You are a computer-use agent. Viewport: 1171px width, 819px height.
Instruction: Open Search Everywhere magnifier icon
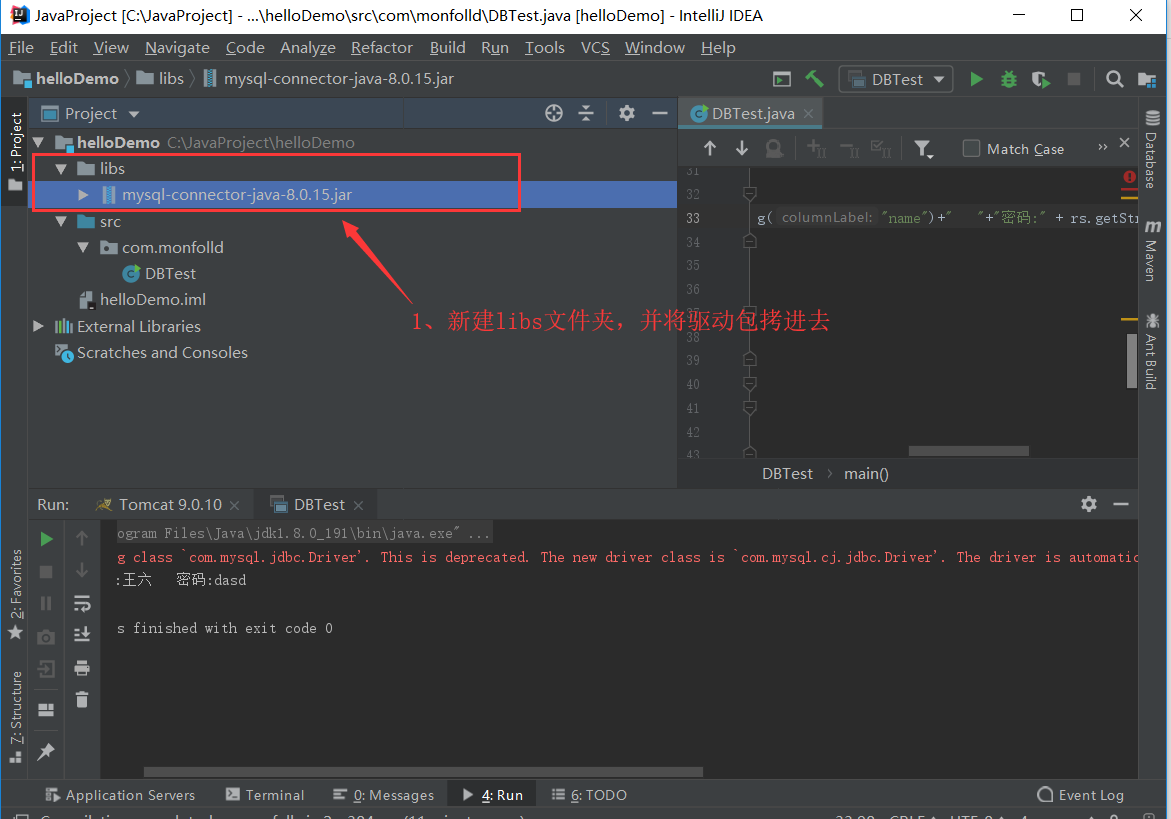(x=1114, y=79)
